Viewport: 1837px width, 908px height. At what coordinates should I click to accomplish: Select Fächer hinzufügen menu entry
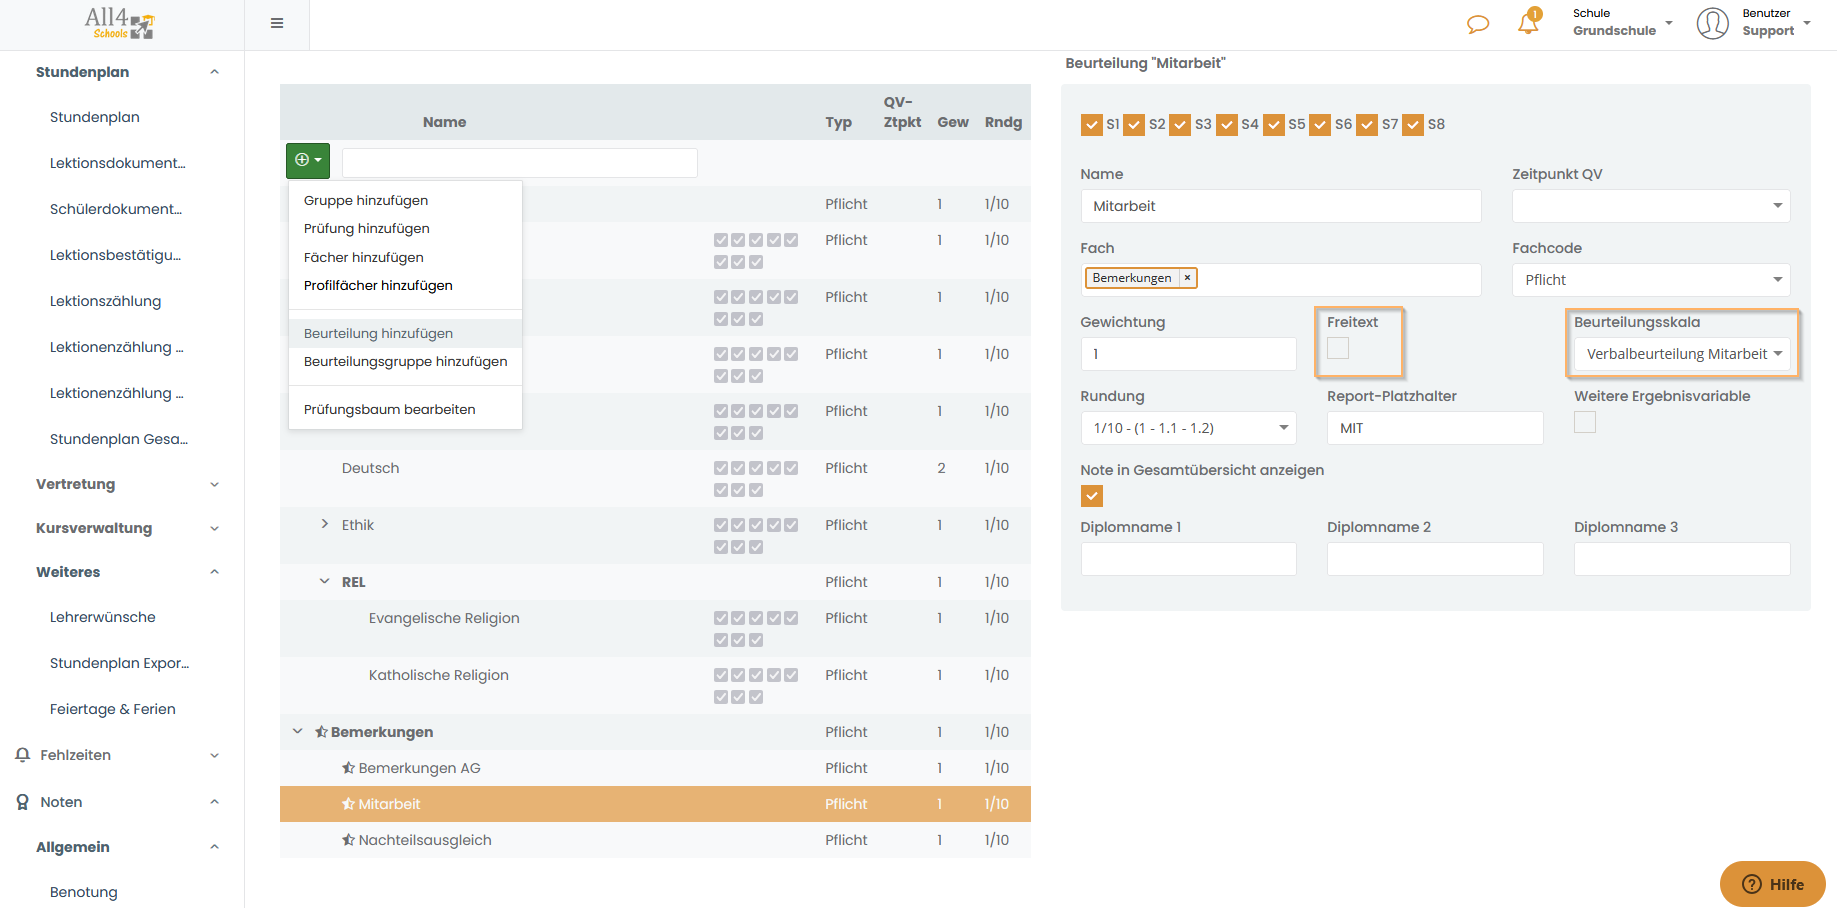[405, 257]
